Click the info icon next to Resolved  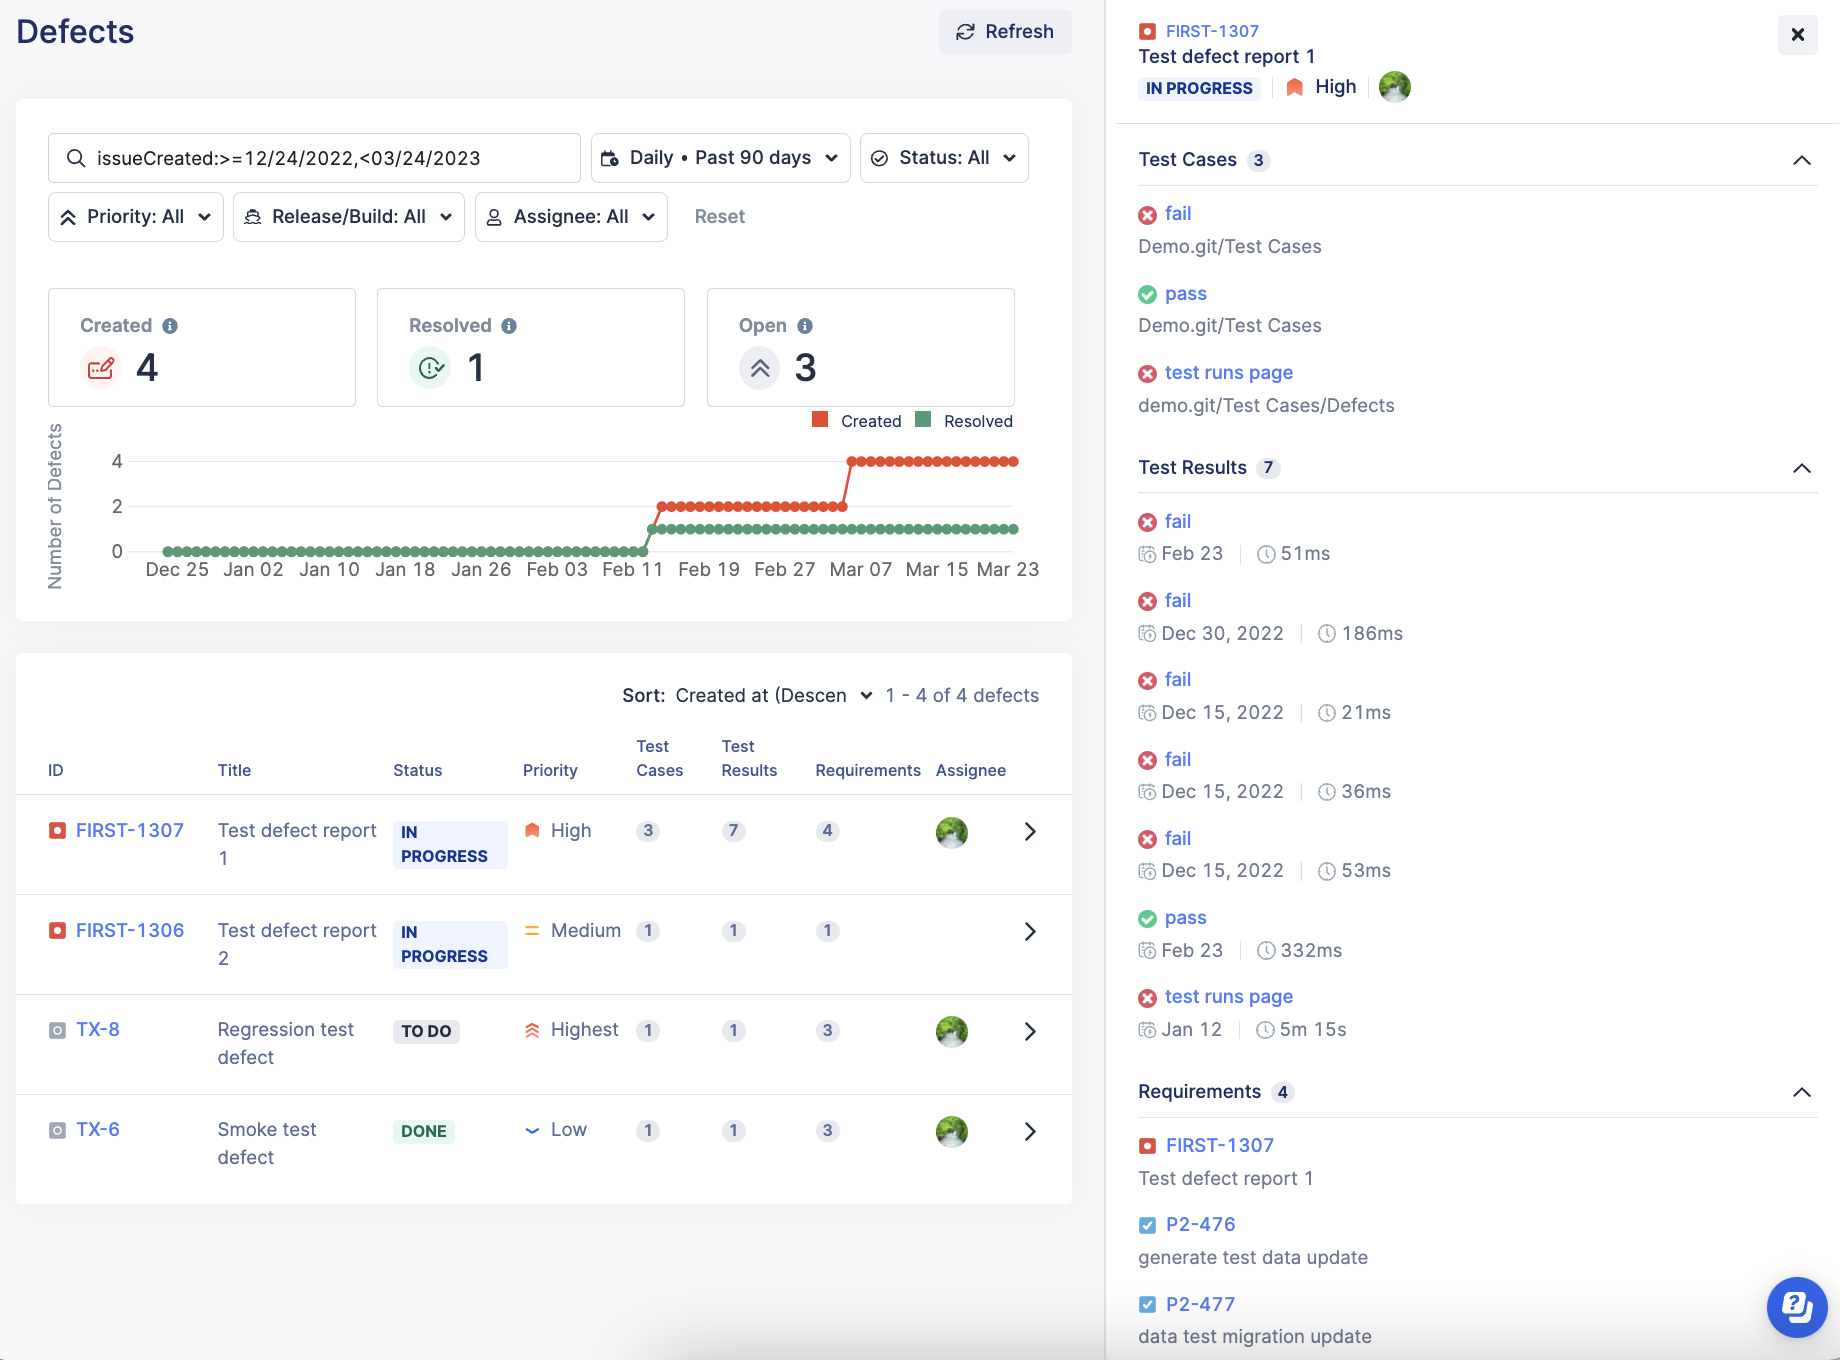tap(509, 326)
